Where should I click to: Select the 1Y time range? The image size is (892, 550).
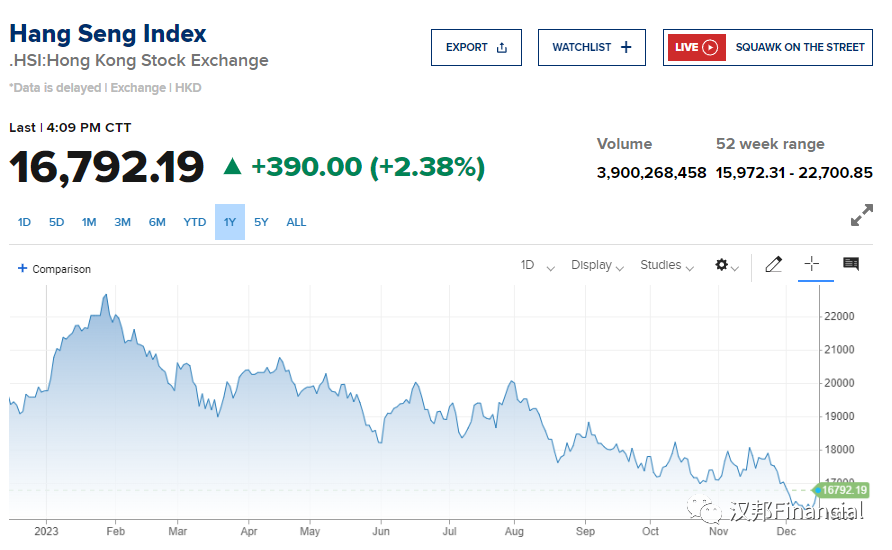coord(230,222)
